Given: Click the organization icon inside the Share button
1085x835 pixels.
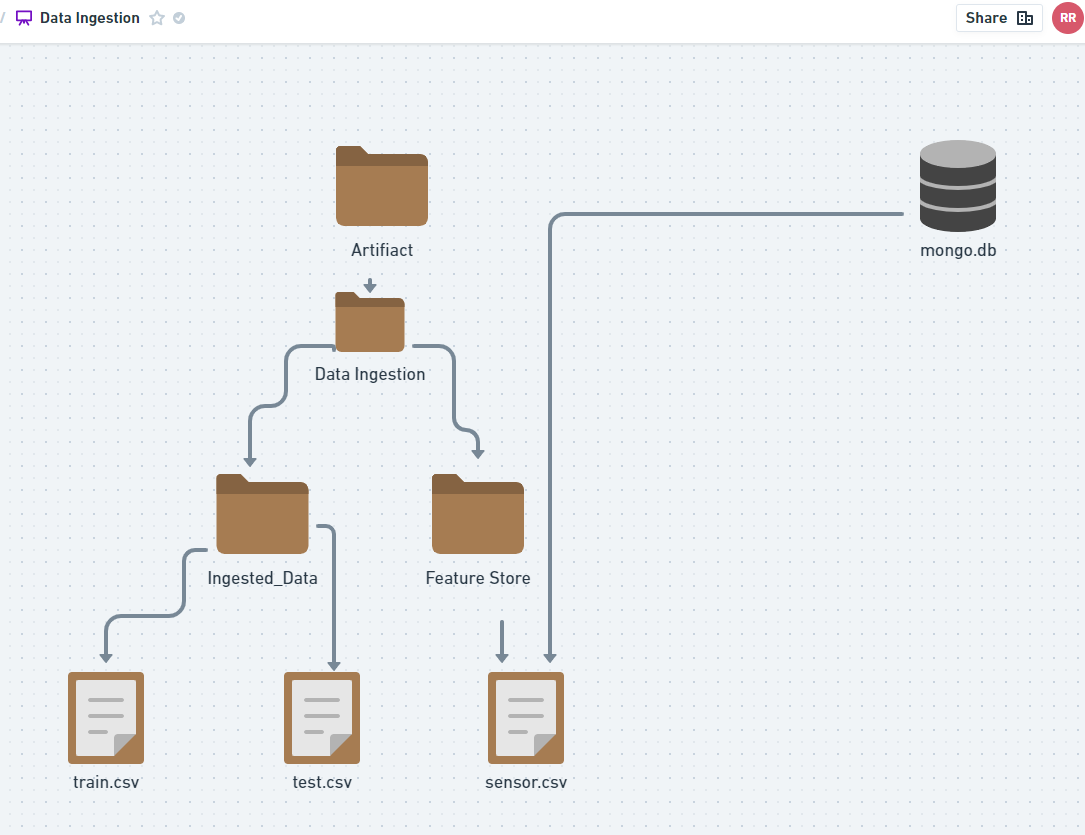Looking at the screenshot, I should click(x=1024, y=17).
